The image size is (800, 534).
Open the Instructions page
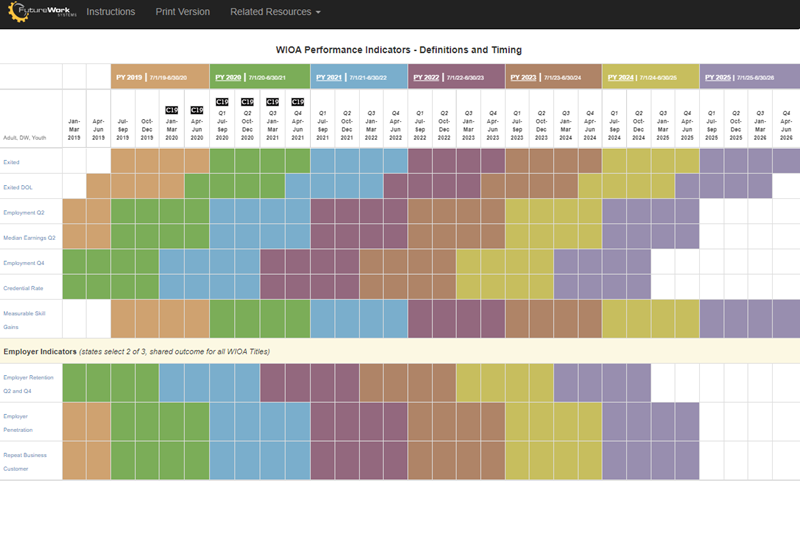[x=111, y=12]
